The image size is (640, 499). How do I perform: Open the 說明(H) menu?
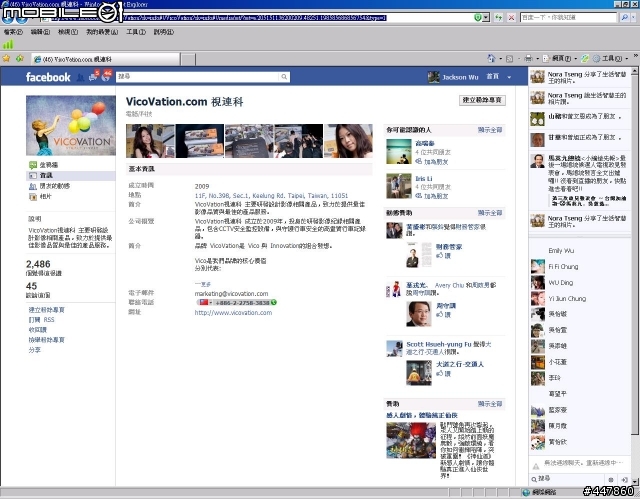[163, 32]
